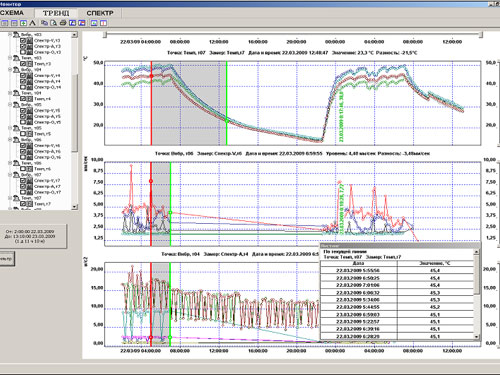Uncheck the Спектр-A,т6 checkbox
Screen dimensions: 500x375
(x=23, y=151)
